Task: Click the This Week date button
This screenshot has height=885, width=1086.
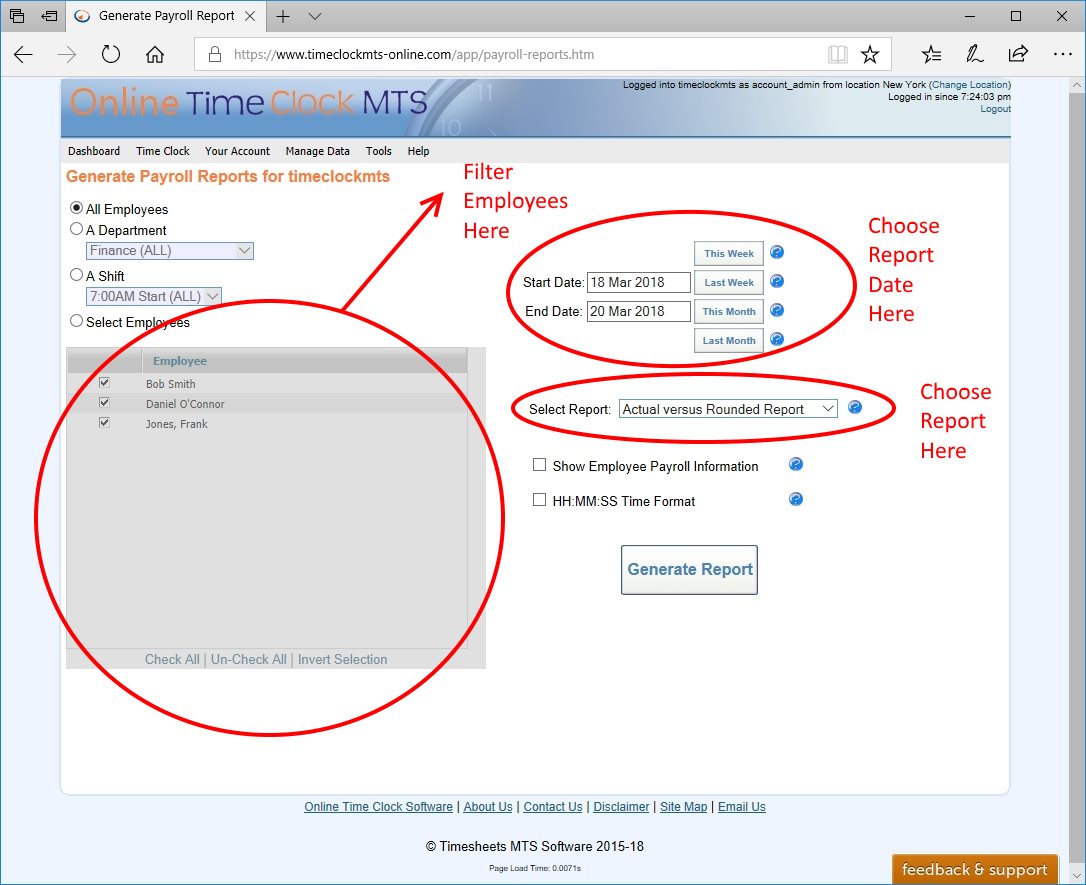Action: 729,253
